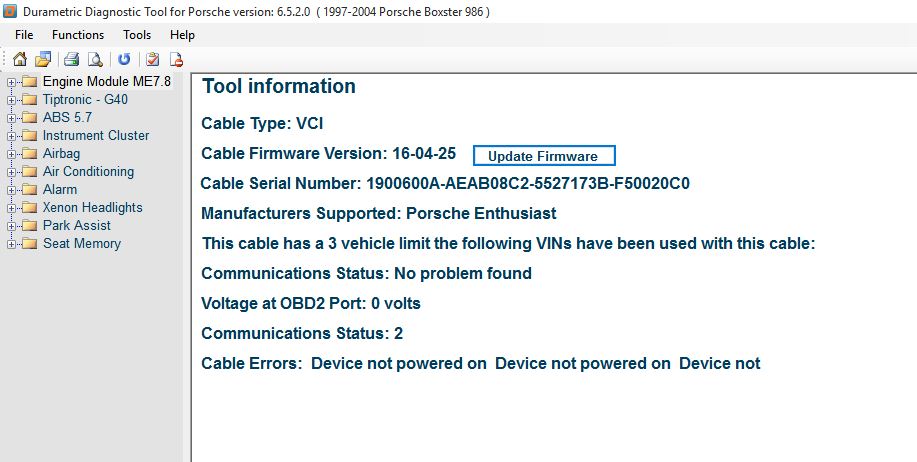This screenshot has height=462, width=917.
Task: Open the File menu
Action: tap(24, 35)
